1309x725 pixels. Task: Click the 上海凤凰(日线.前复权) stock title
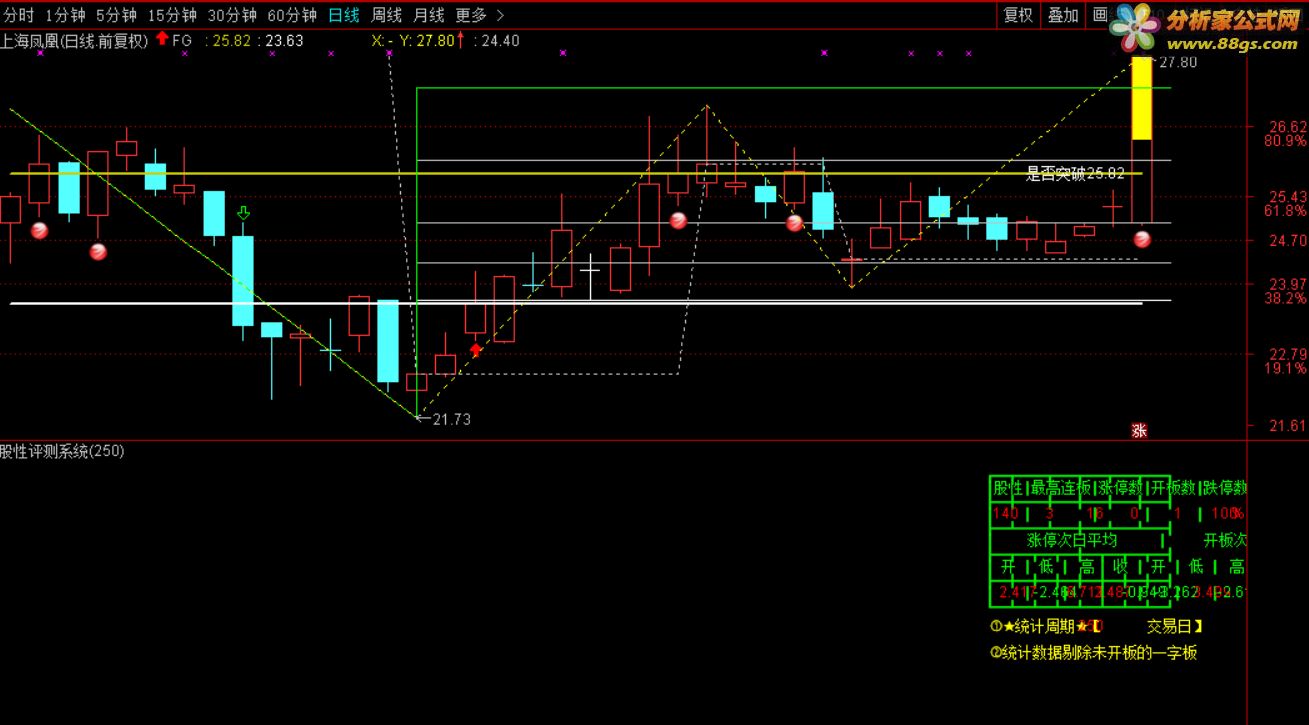(x=74, y=41)
